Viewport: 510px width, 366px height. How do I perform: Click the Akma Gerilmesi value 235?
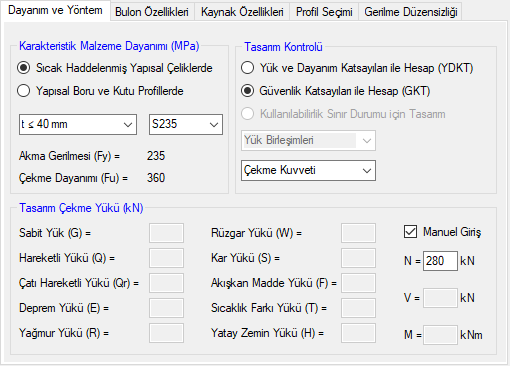coord(156,156)
